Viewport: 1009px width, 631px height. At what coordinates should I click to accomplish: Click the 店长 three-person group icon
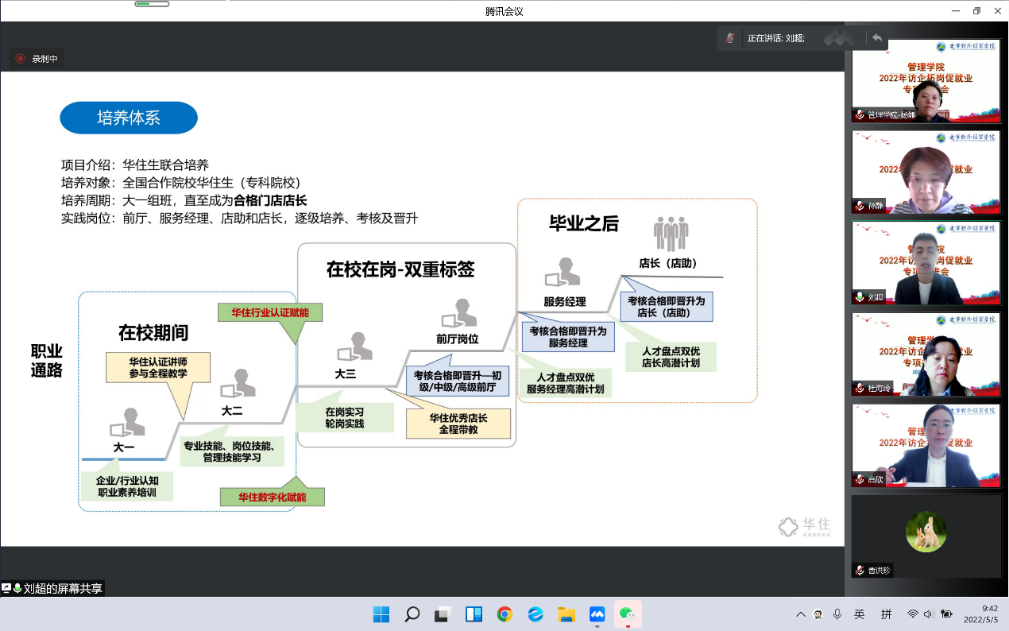click(671, 233)
